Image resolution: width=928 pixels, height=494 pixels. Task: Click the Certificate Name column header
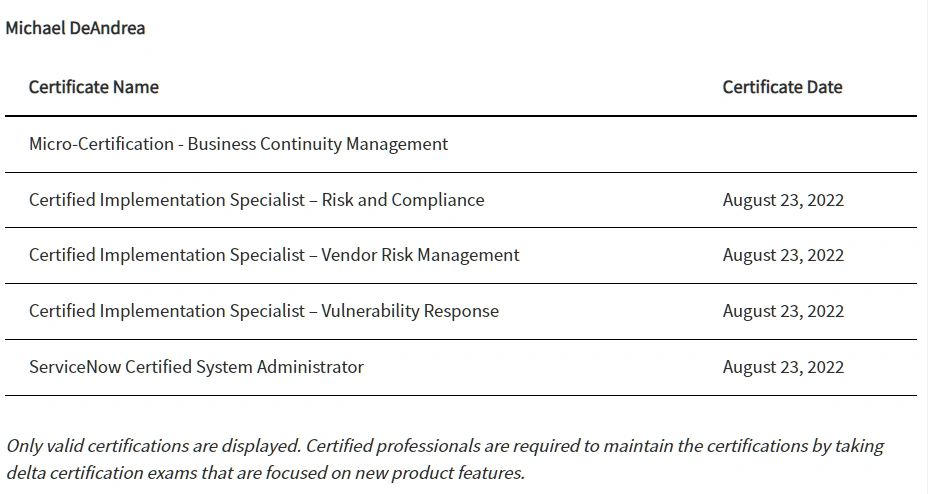pyautogui.click(x=94, y=87)
